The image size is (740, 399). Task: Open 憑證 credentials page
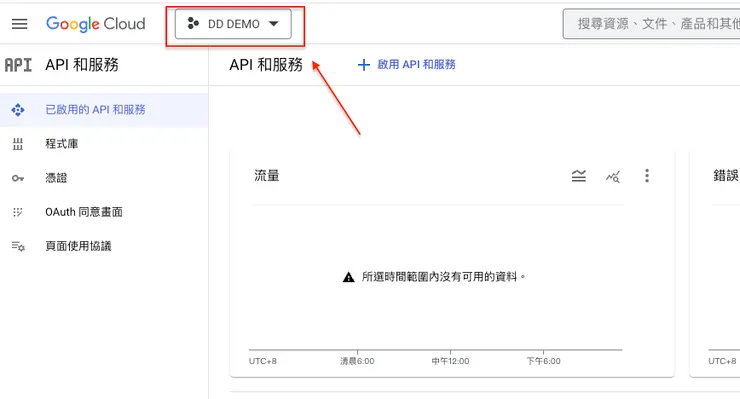(56, 178)
